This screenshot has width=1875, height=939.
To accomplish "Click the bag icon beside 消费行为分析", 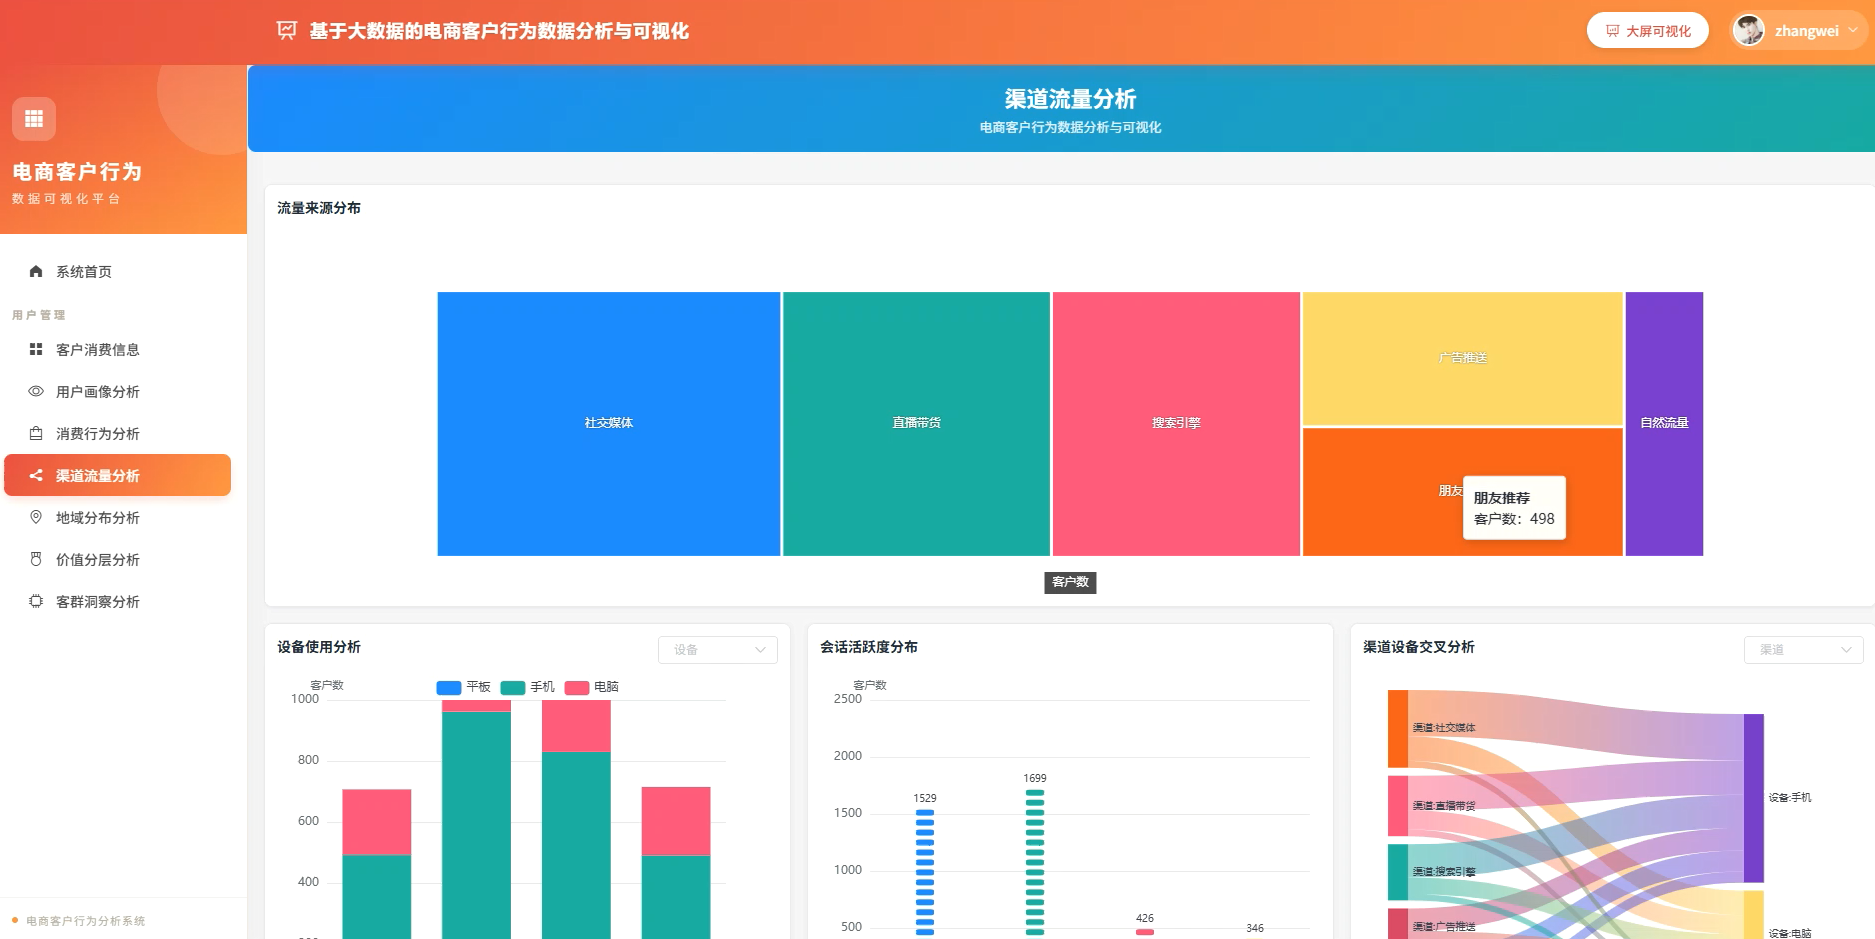I will 36,433.
